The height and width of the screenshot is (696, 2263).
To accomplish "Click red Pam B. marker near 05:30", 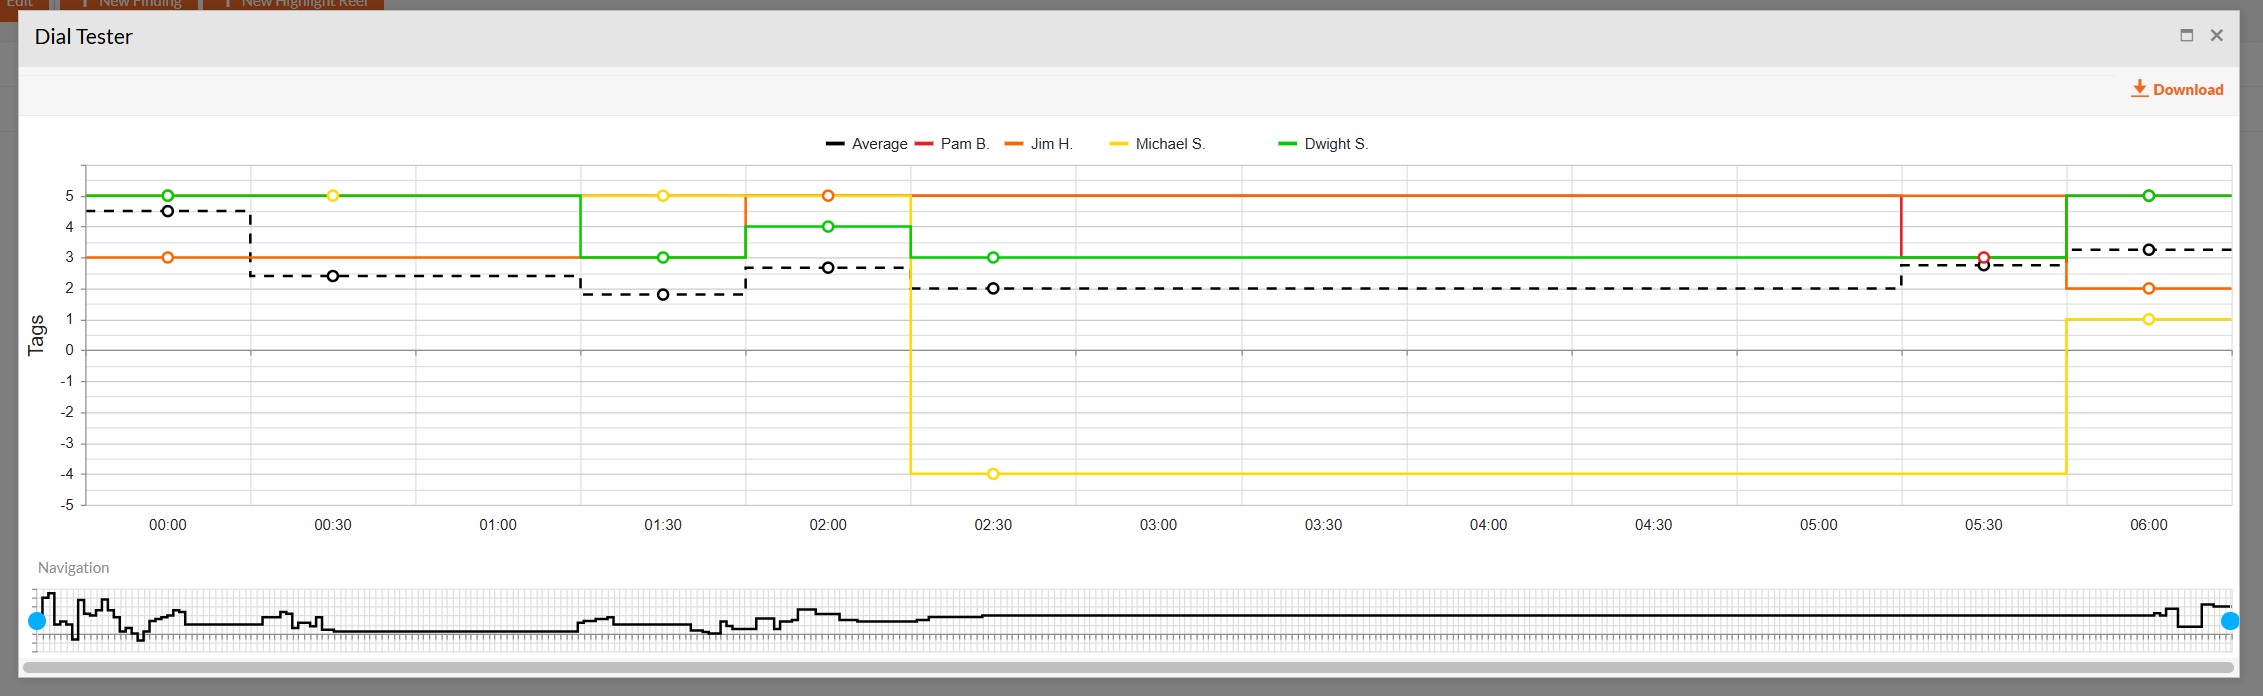I will click(1984, 257).
